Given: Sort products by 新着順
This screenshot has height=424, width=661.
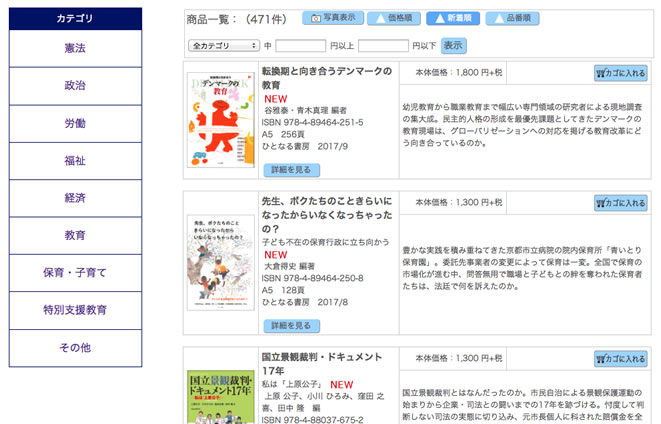Looking at the screenshot, I should pos(453,18).
